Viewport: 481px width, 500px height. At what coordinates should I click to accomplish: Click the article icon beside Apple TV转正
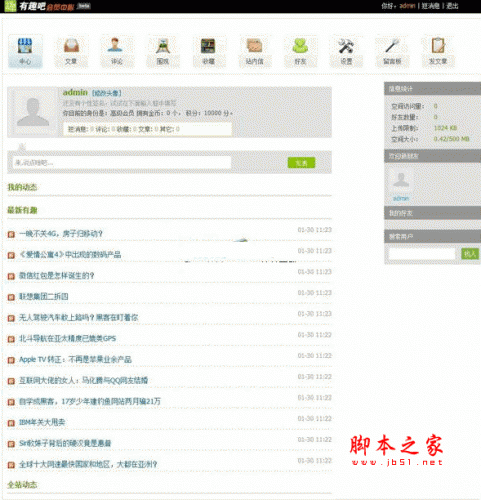pyautogui.click(x=11, y=360)
